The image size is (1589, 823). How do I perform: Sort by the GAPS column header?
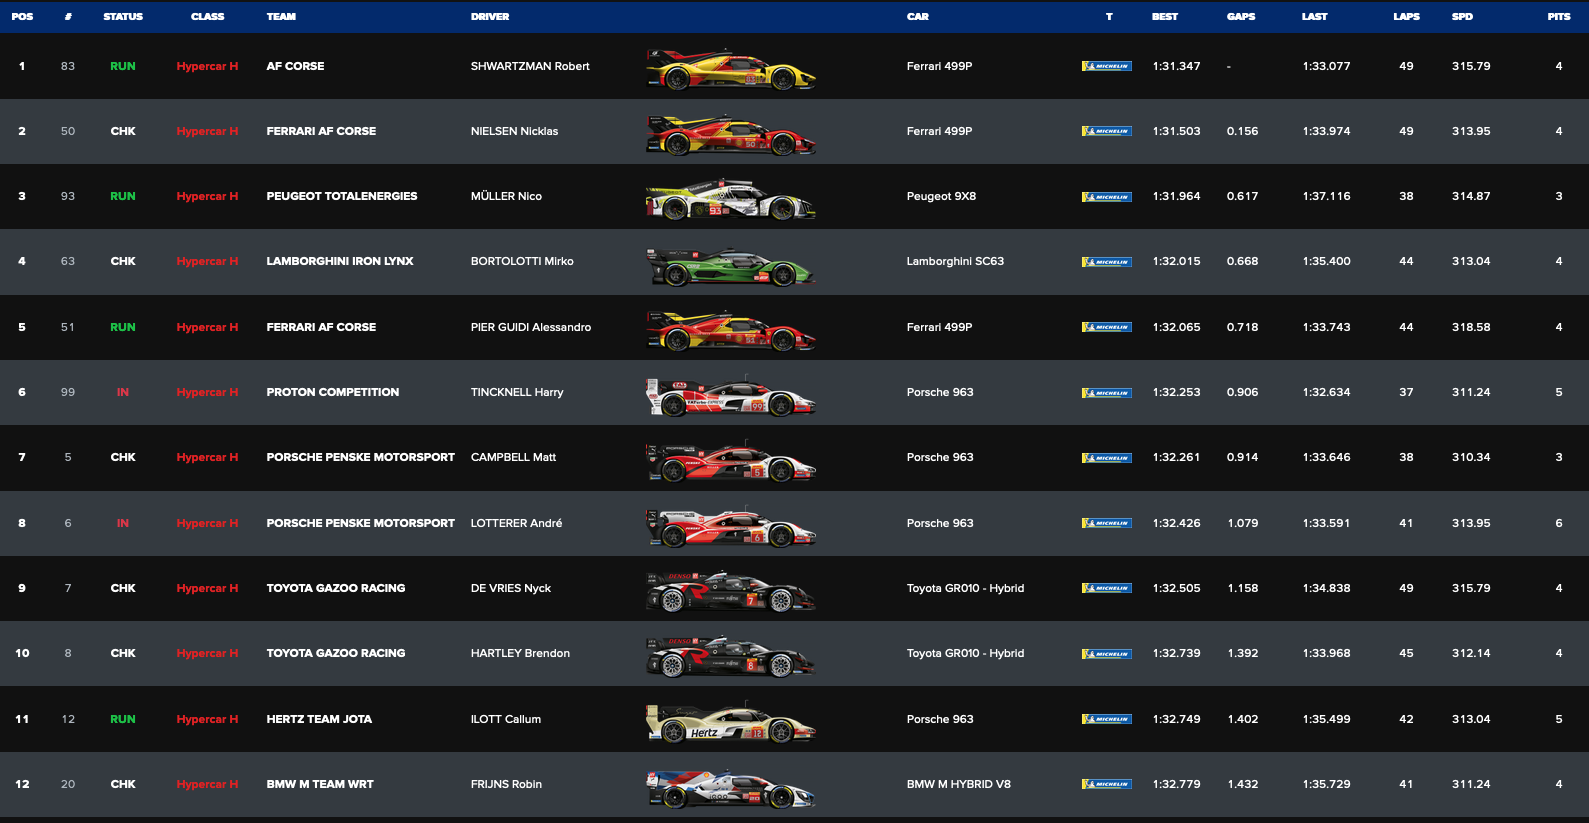(x=1241, y=17)
